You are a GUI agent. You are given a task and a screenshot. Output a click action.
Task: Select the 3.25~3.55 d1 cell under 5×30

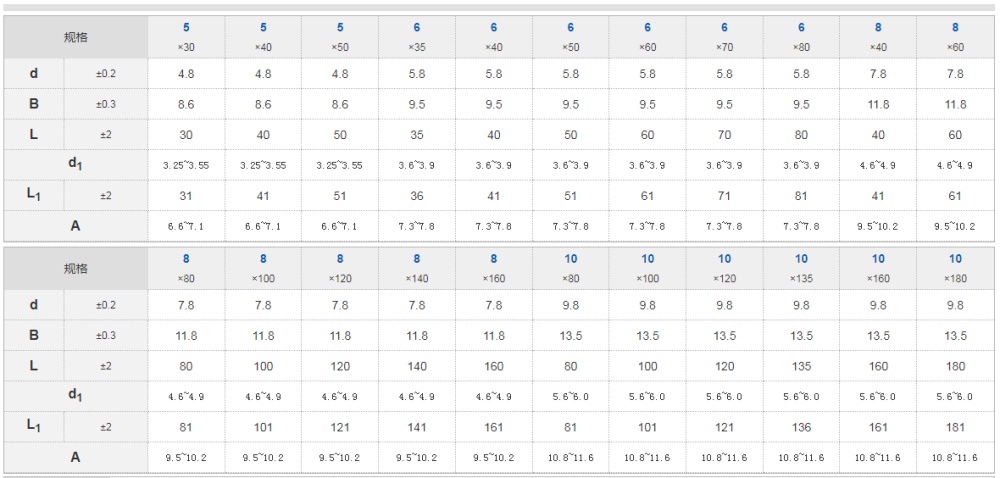click(x=186, y=166)
